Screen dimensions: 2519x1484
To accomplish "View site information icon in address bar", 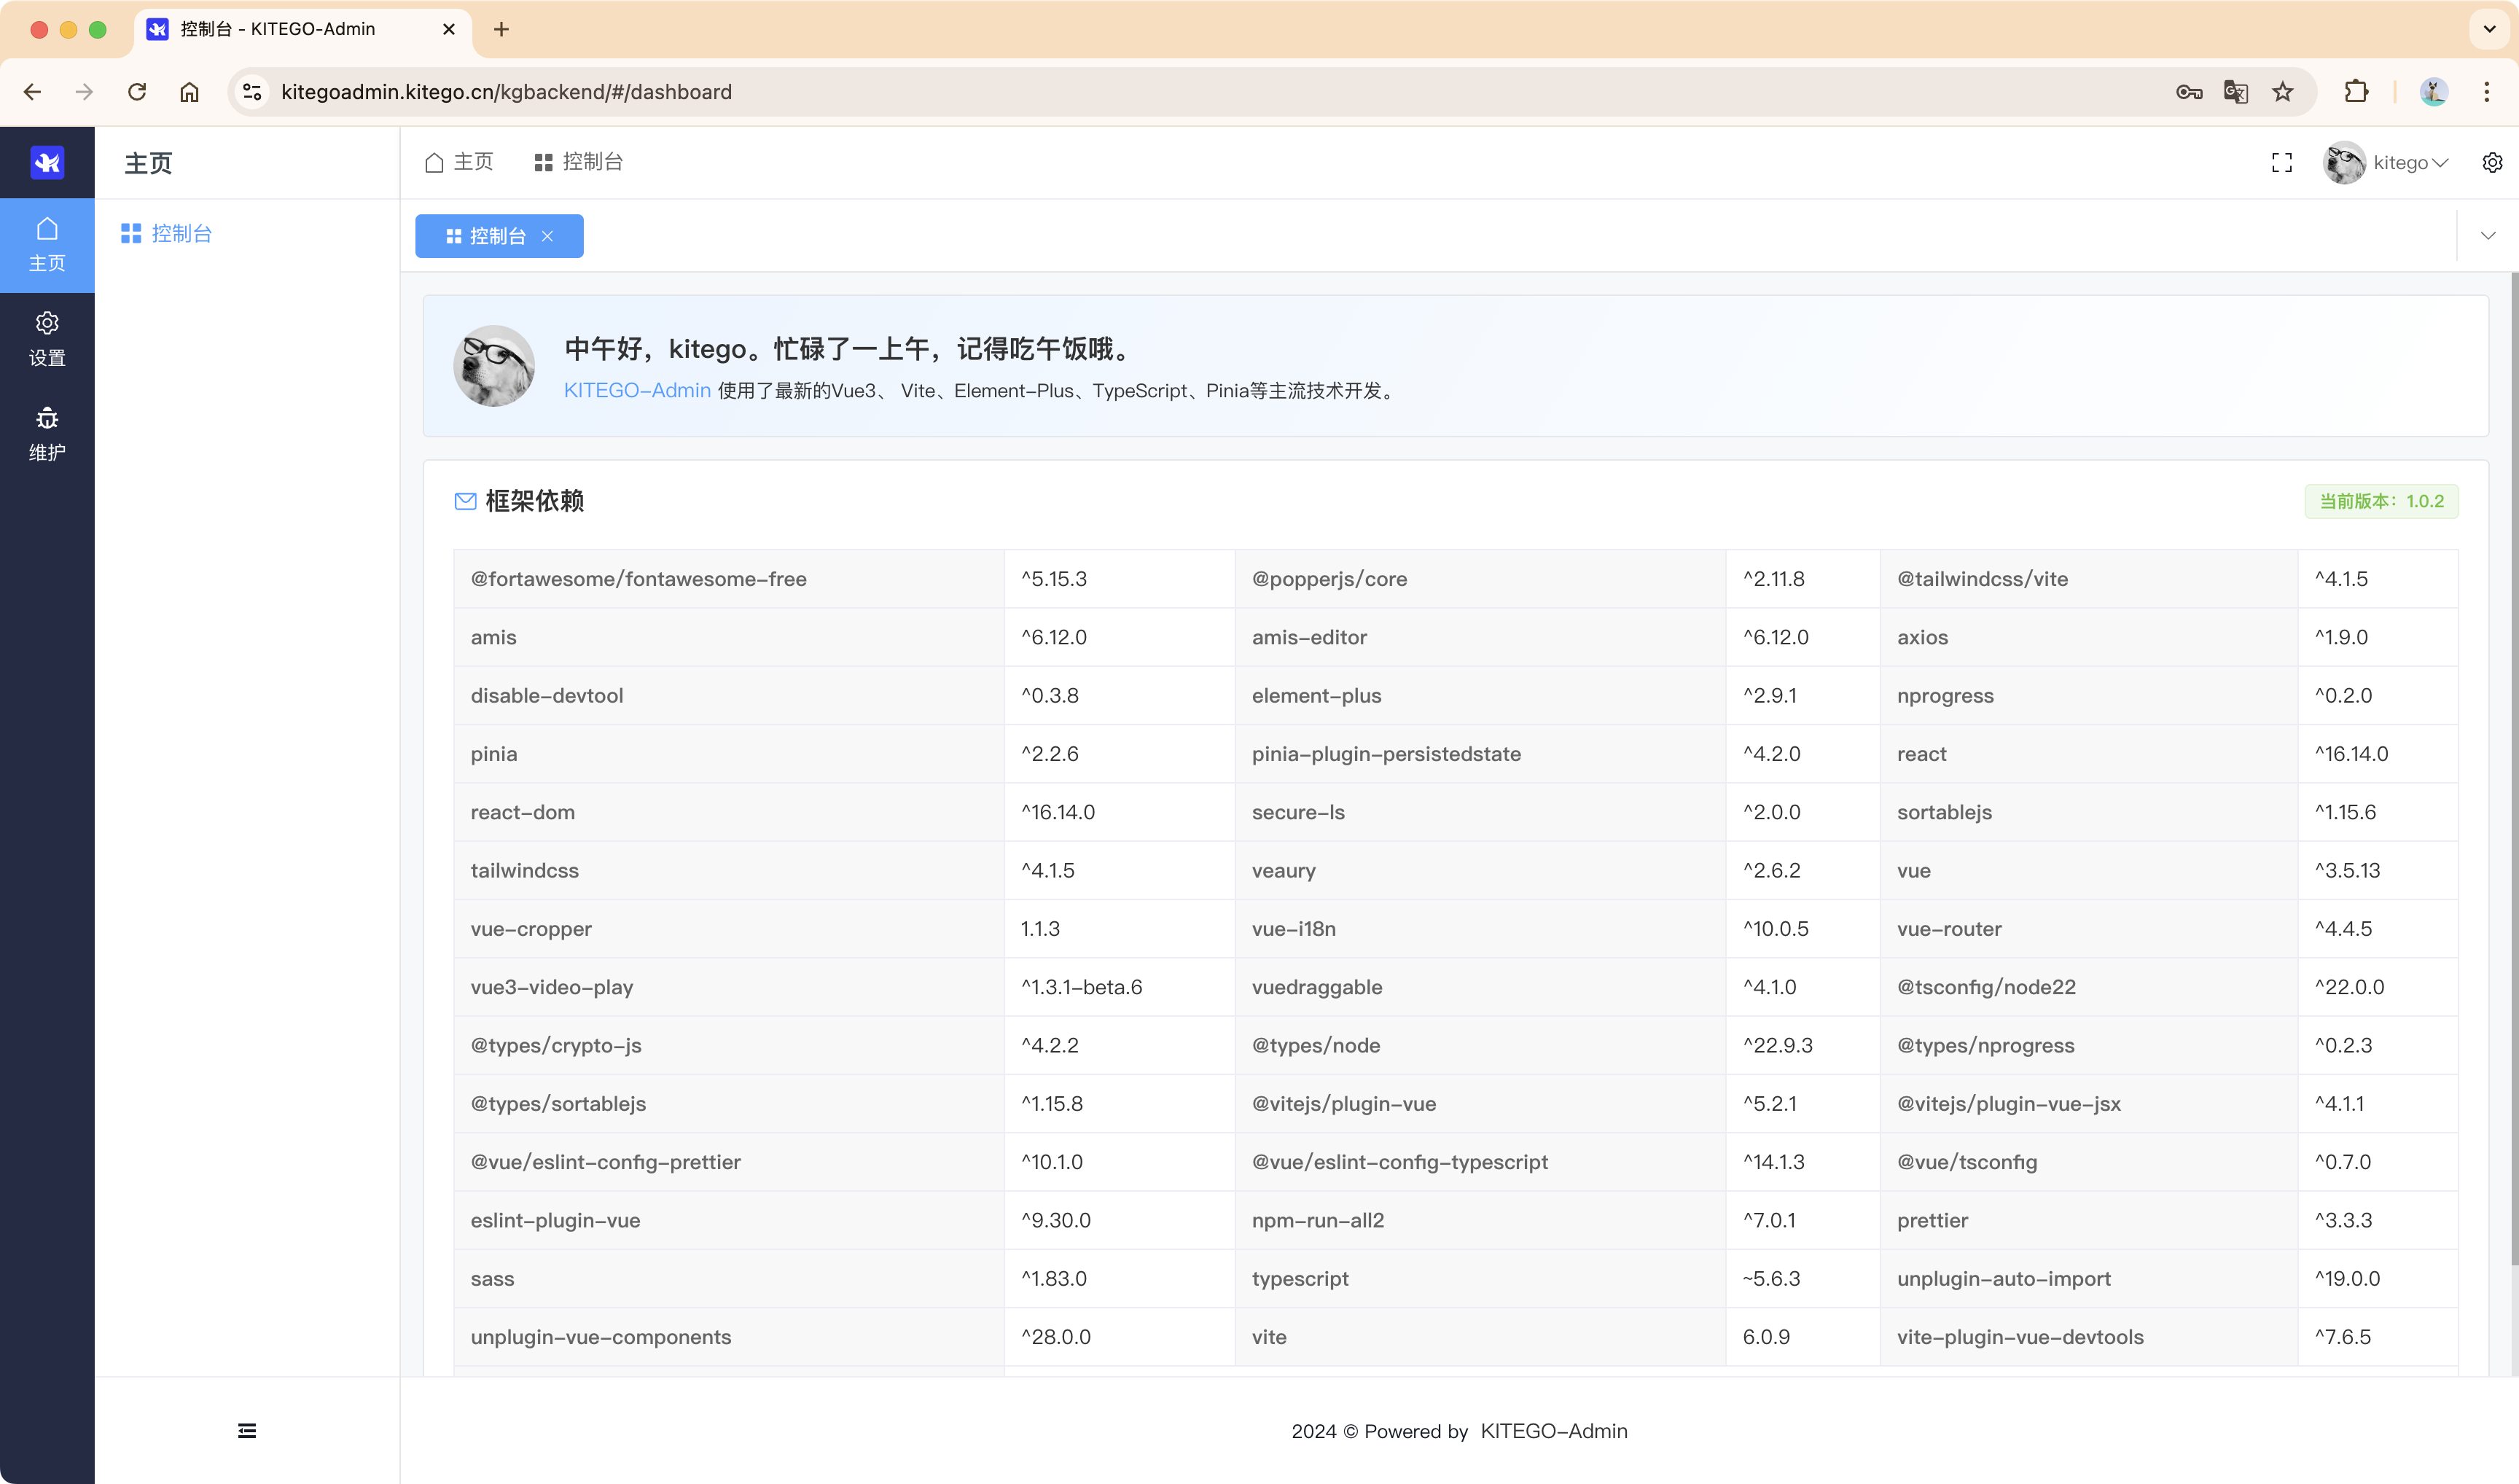I will click(252, 92).
